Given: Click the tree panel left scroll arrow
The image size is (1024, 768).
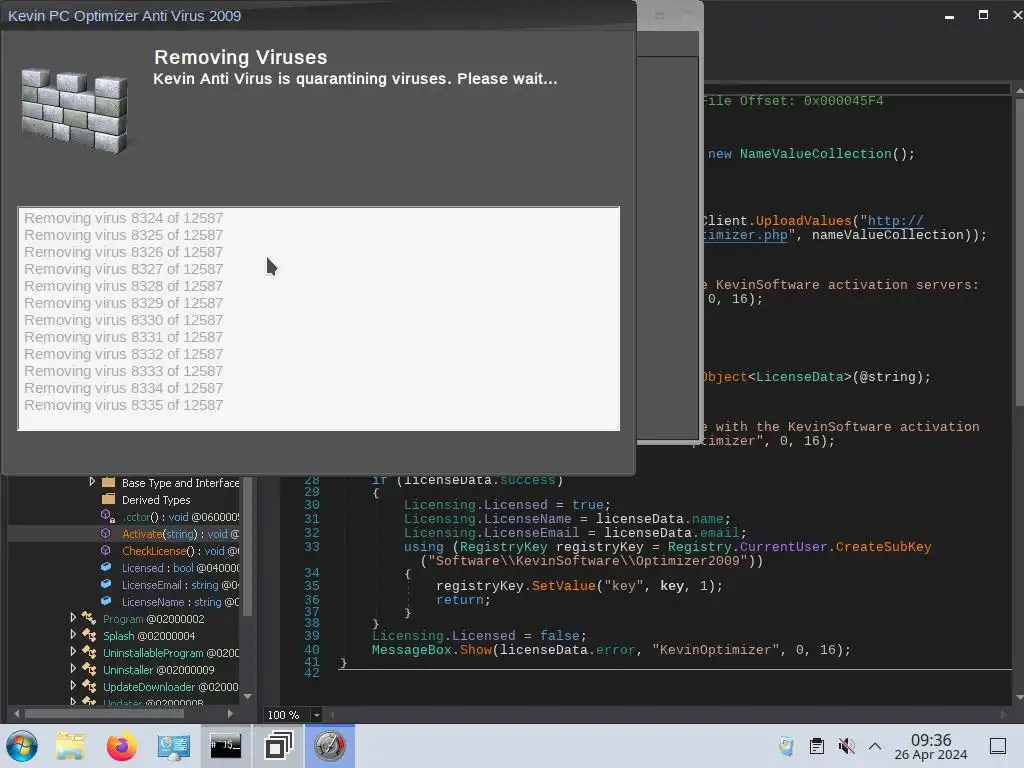Looking at the screenshot, I should (16, 714).
